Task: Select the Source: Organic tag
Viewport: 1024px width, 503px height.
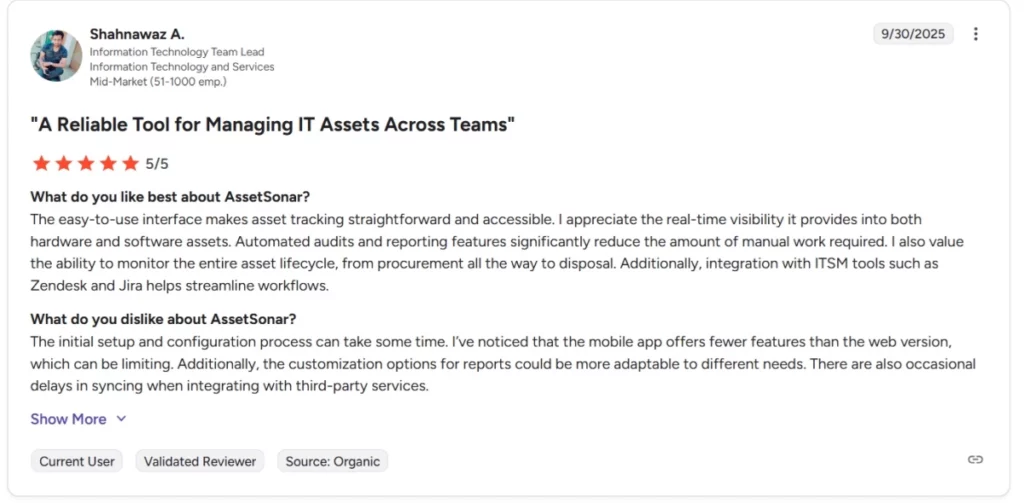Action: (x=332, y=461)
